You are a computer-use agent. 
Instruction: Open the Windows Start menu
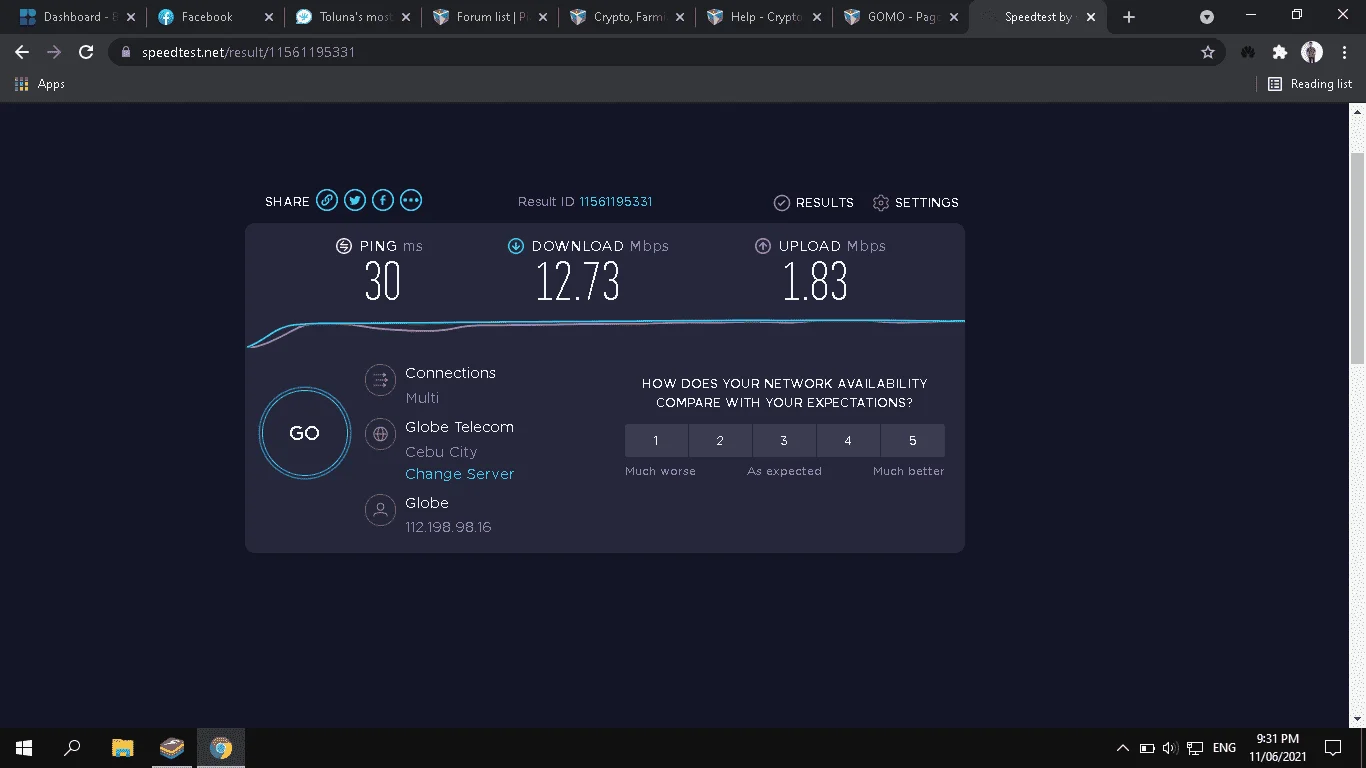point(24,748)
